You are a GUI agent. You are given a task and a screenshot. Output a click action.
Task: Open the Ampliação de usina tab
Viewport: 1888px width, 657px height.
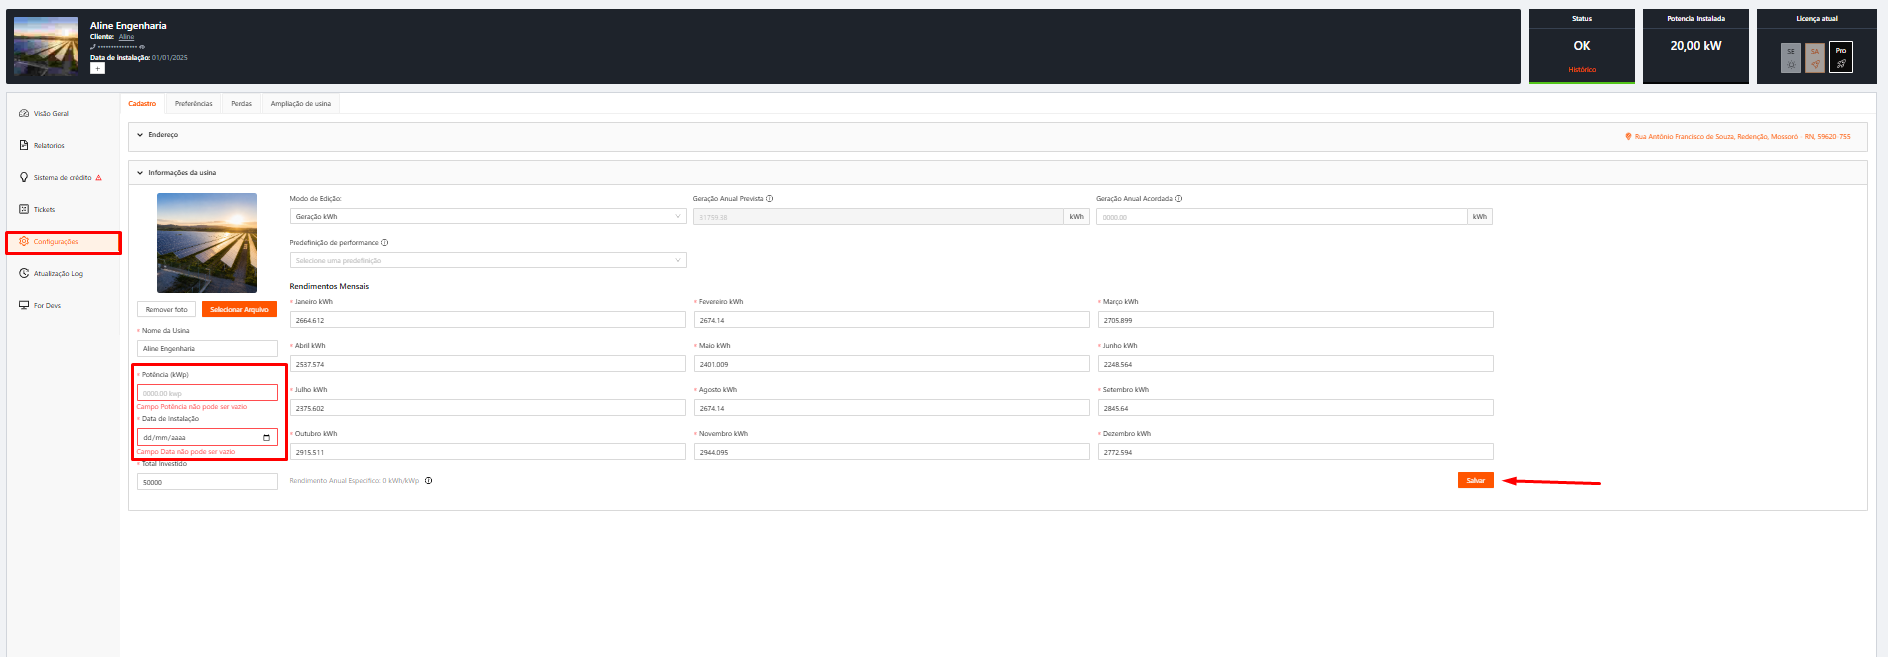(301, 104)
